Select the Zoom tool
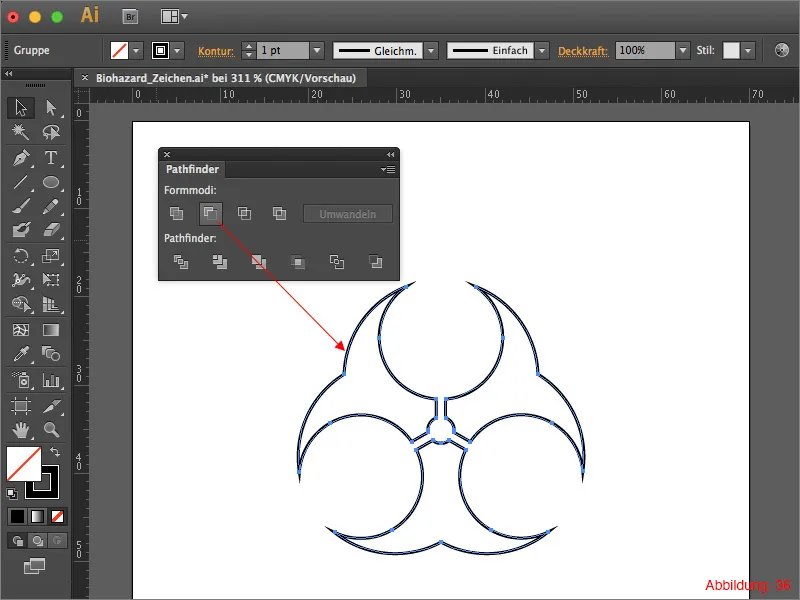The width and height of the screenshot is (800, 600). (51, 430)
